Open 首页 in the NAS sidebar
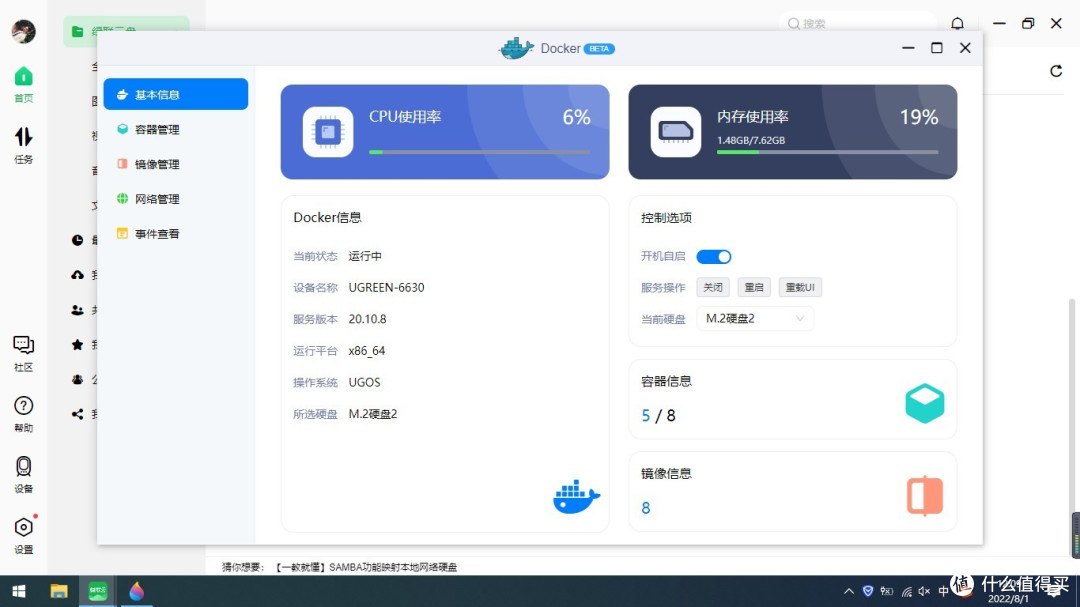This screenshot has height=607, width=1080. coord(23,84)
